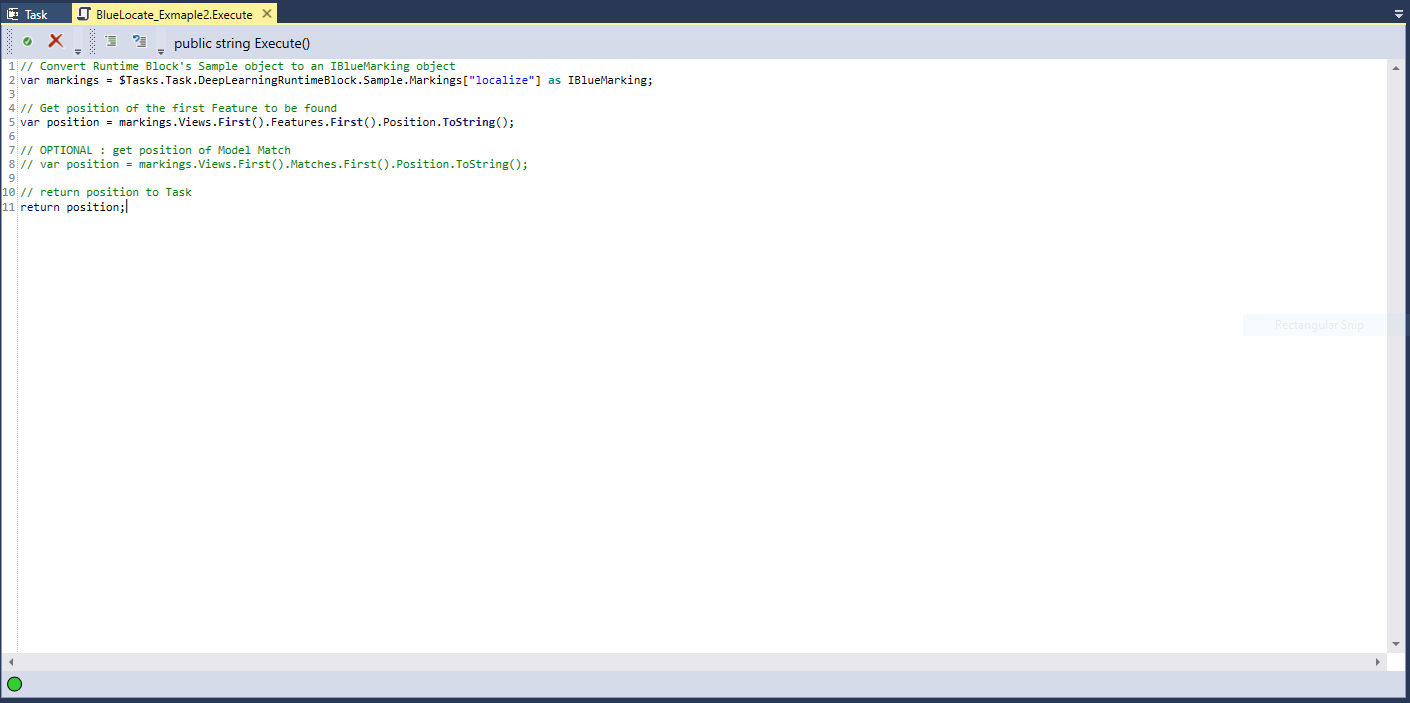
Task: Click the red X cancel script icon
Action: click(56, 41)
